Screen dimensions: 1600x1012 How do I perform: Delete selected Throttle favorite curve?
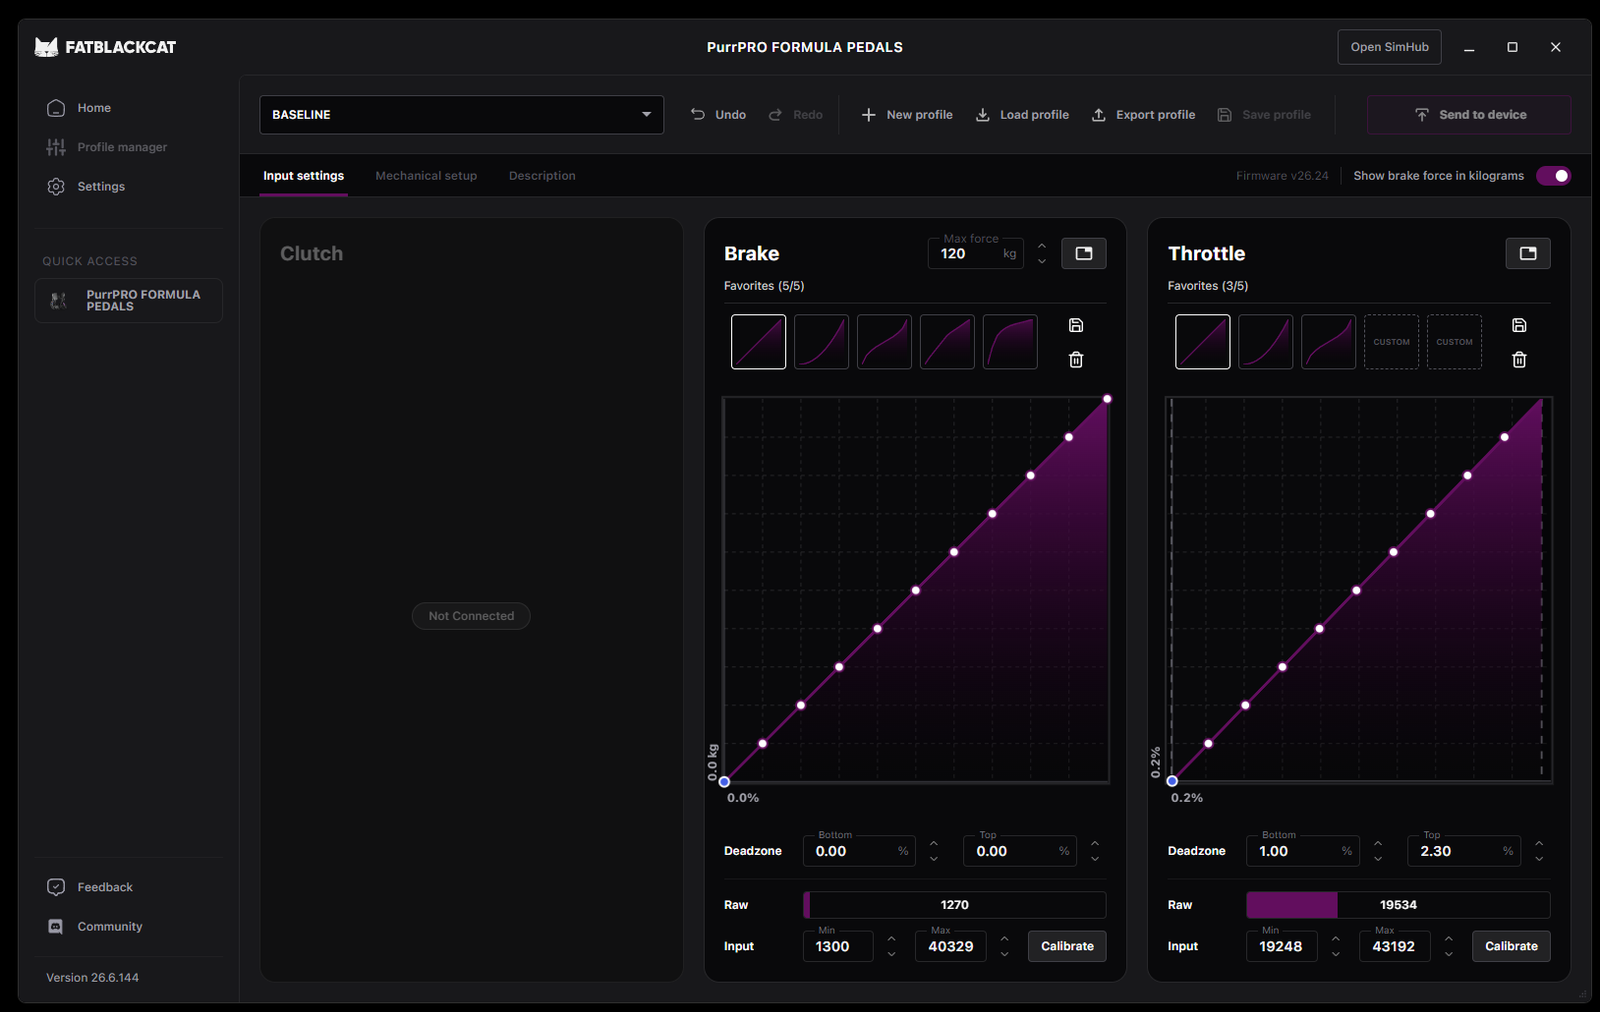(1519, 360)
